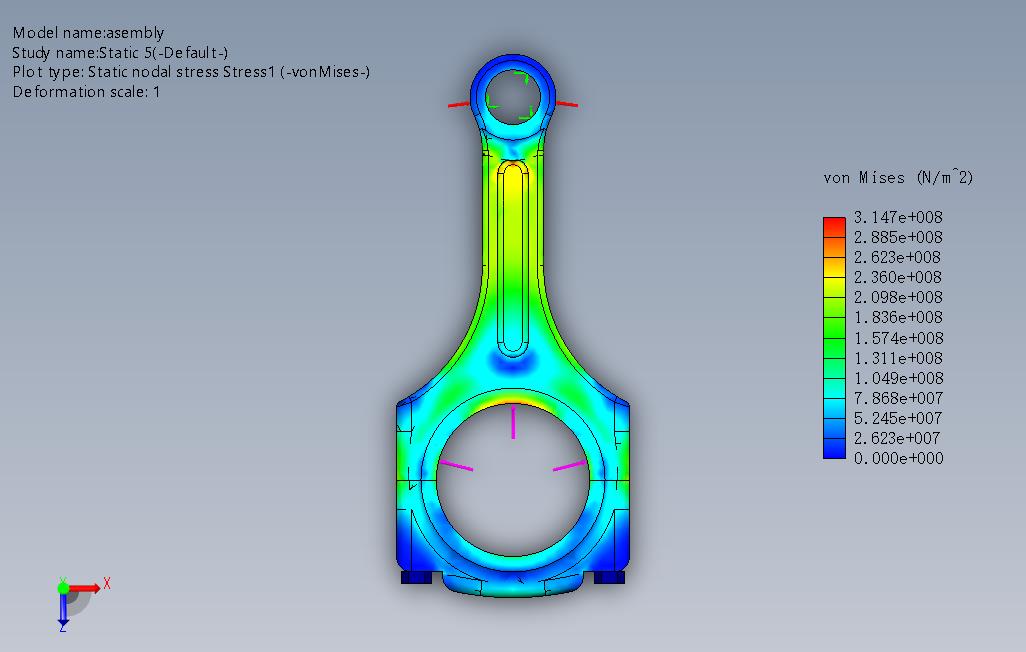
Task: Click the vertical magenta load arrow in big end
Action: coord(513,422)
